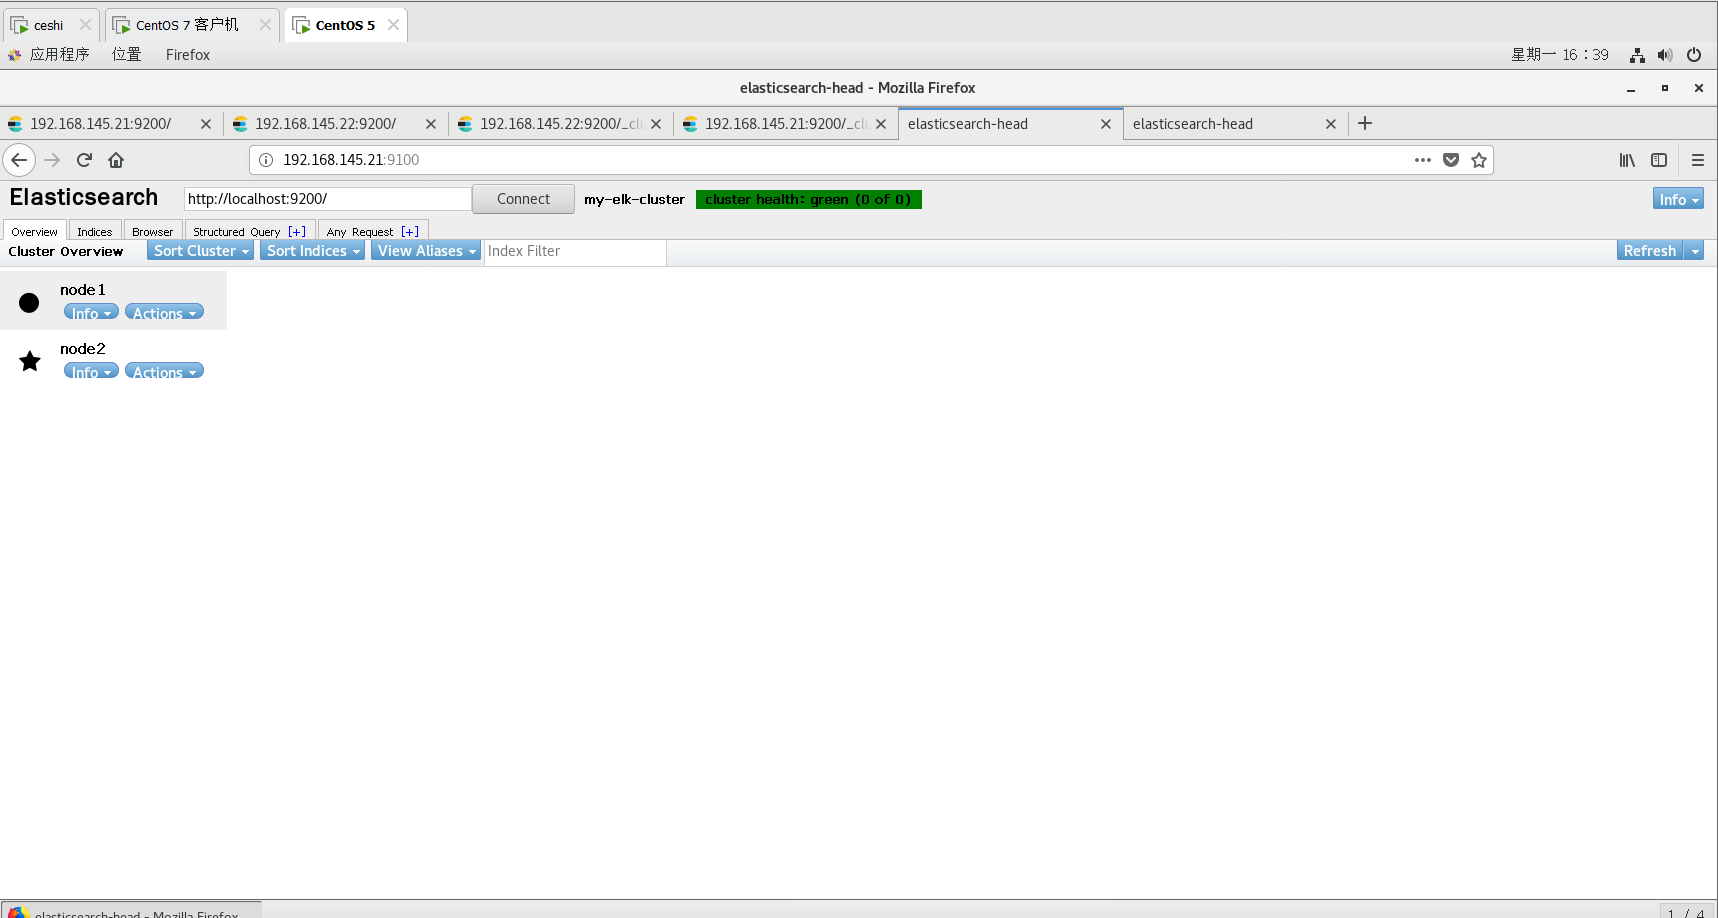Viewport: 1718px width, 918px height.
Task: Toggle the Firefox sidebar icon
Action: [x=1659, y=160]
